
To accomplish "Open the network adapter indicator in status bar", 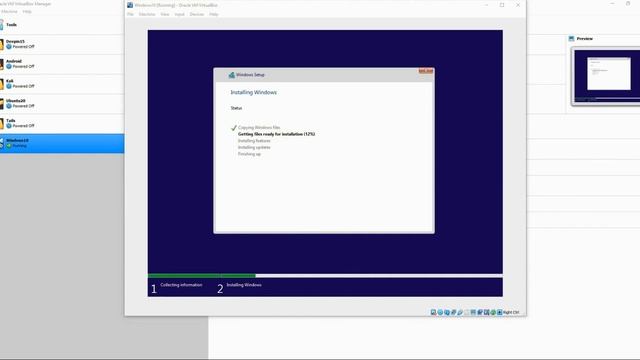I will [x=454, y=312].
